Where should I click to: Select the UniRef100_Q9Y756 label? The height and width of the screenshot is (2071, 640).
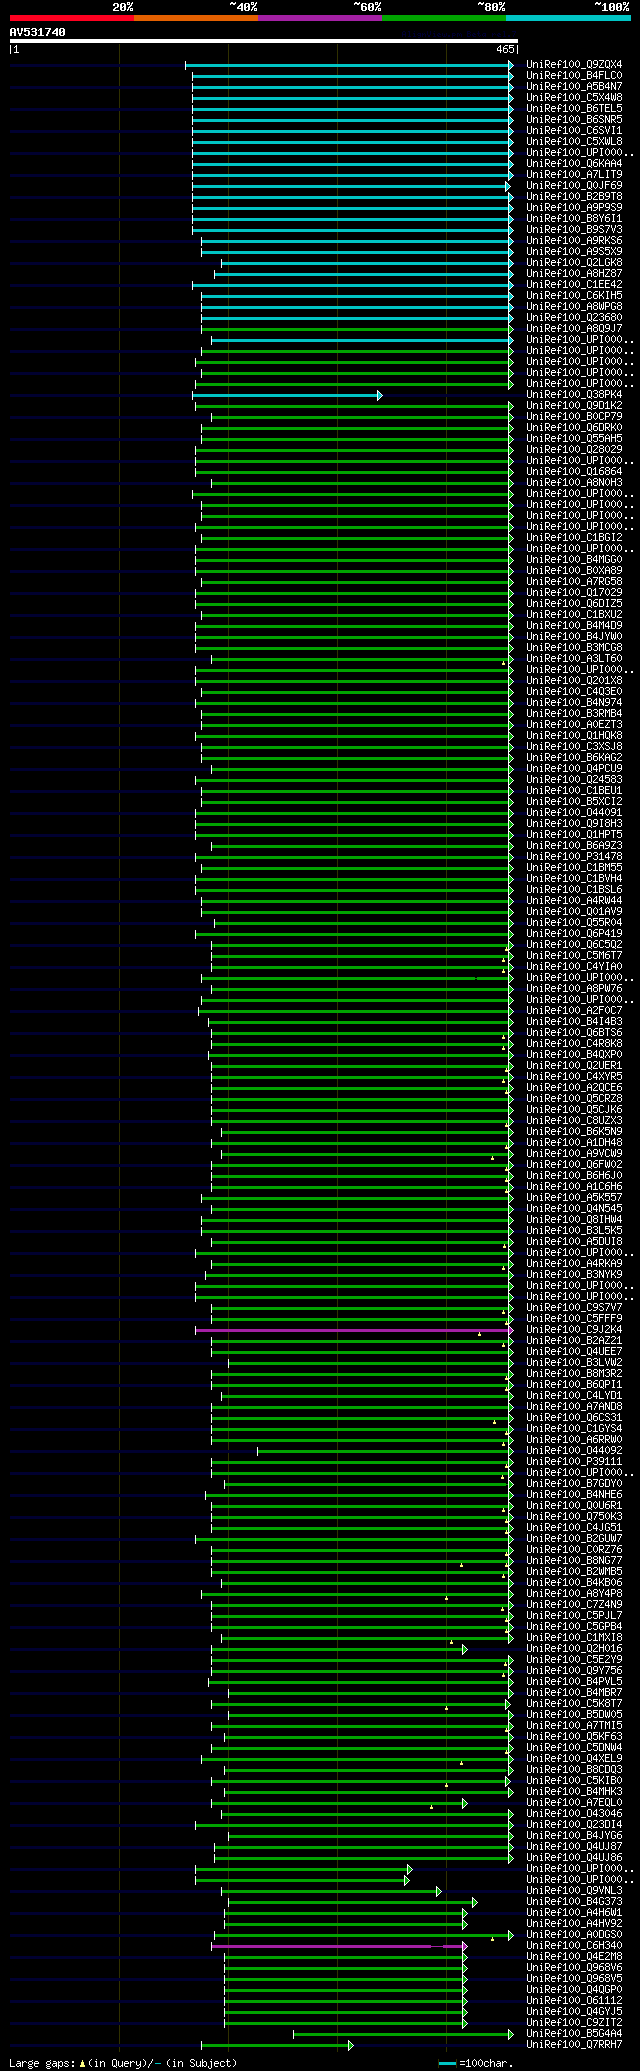tap(574, 1671)
